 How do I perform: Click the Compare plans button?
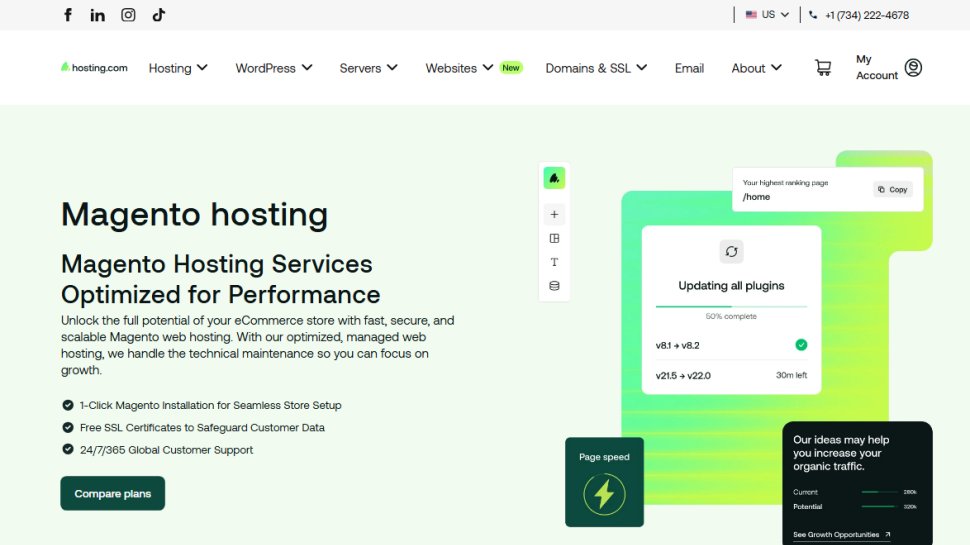113,493
